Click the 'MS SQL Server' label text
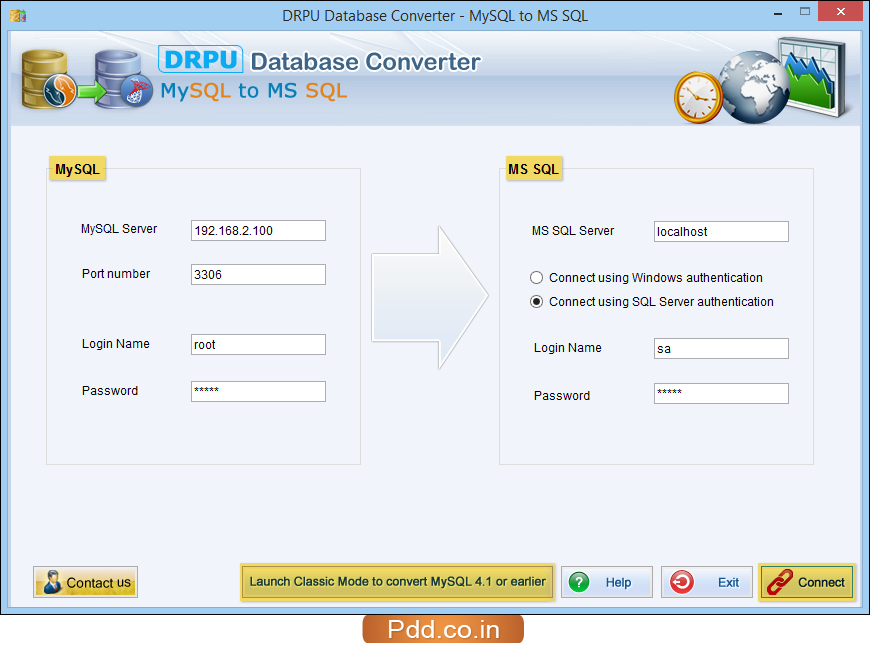The height and width of the screenshot is (650, 870). [573, 230]
